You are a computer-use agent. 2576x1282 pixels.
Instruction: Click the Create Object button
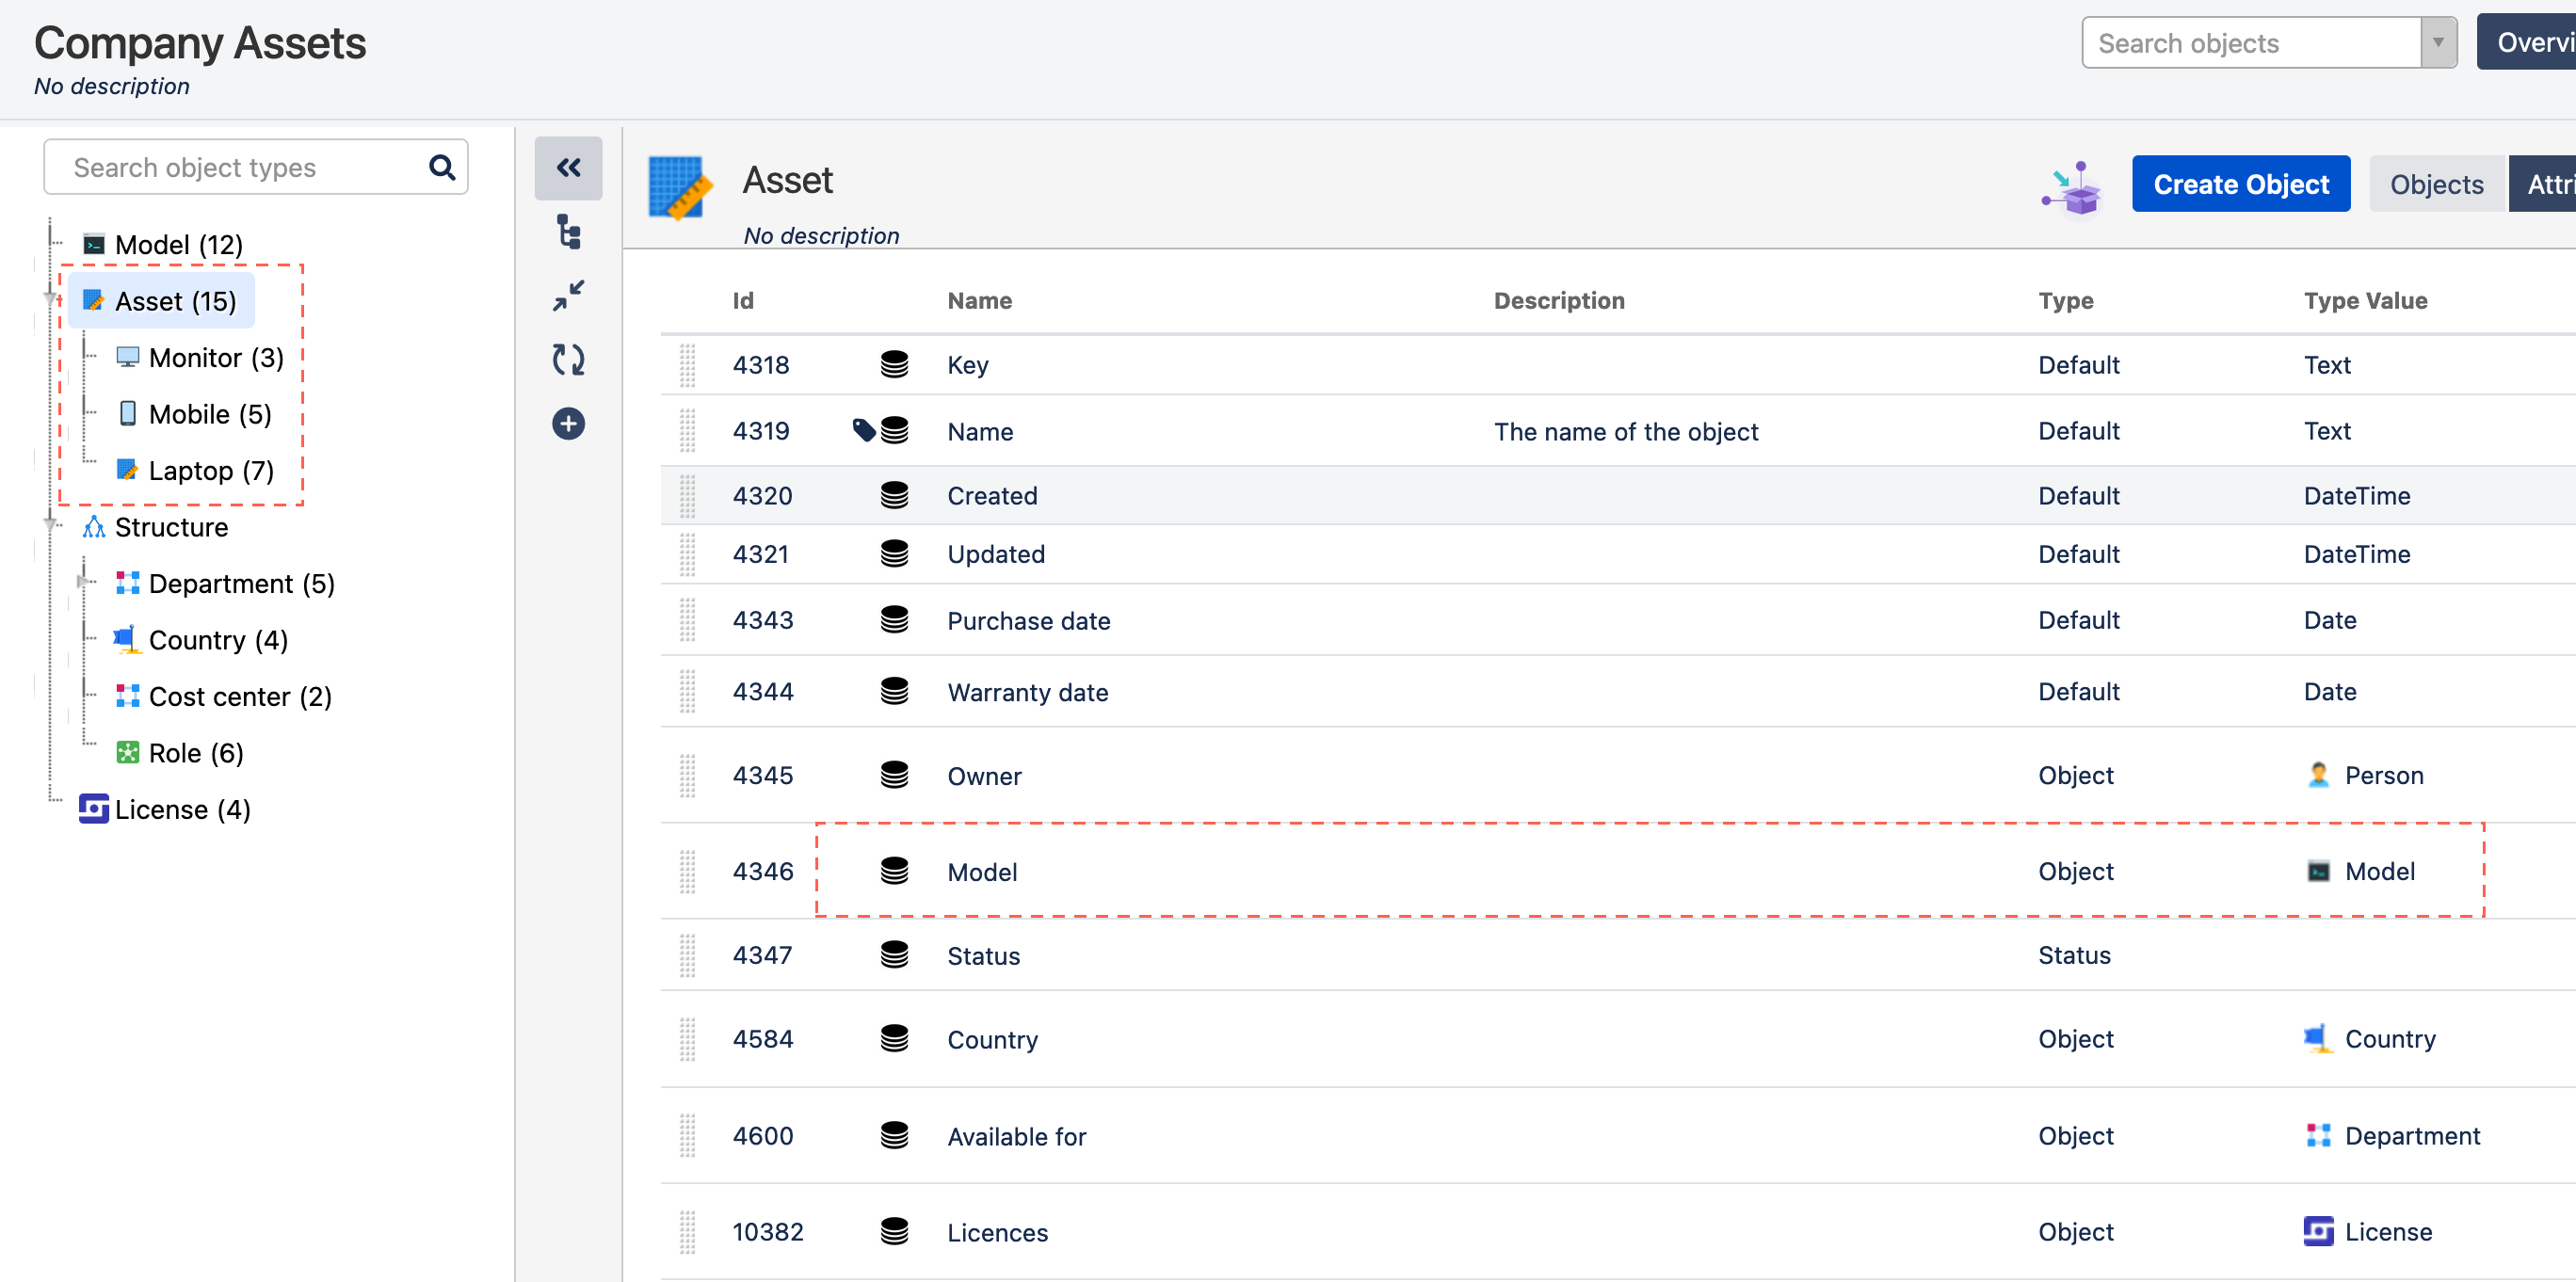[x=2240, y=184]
